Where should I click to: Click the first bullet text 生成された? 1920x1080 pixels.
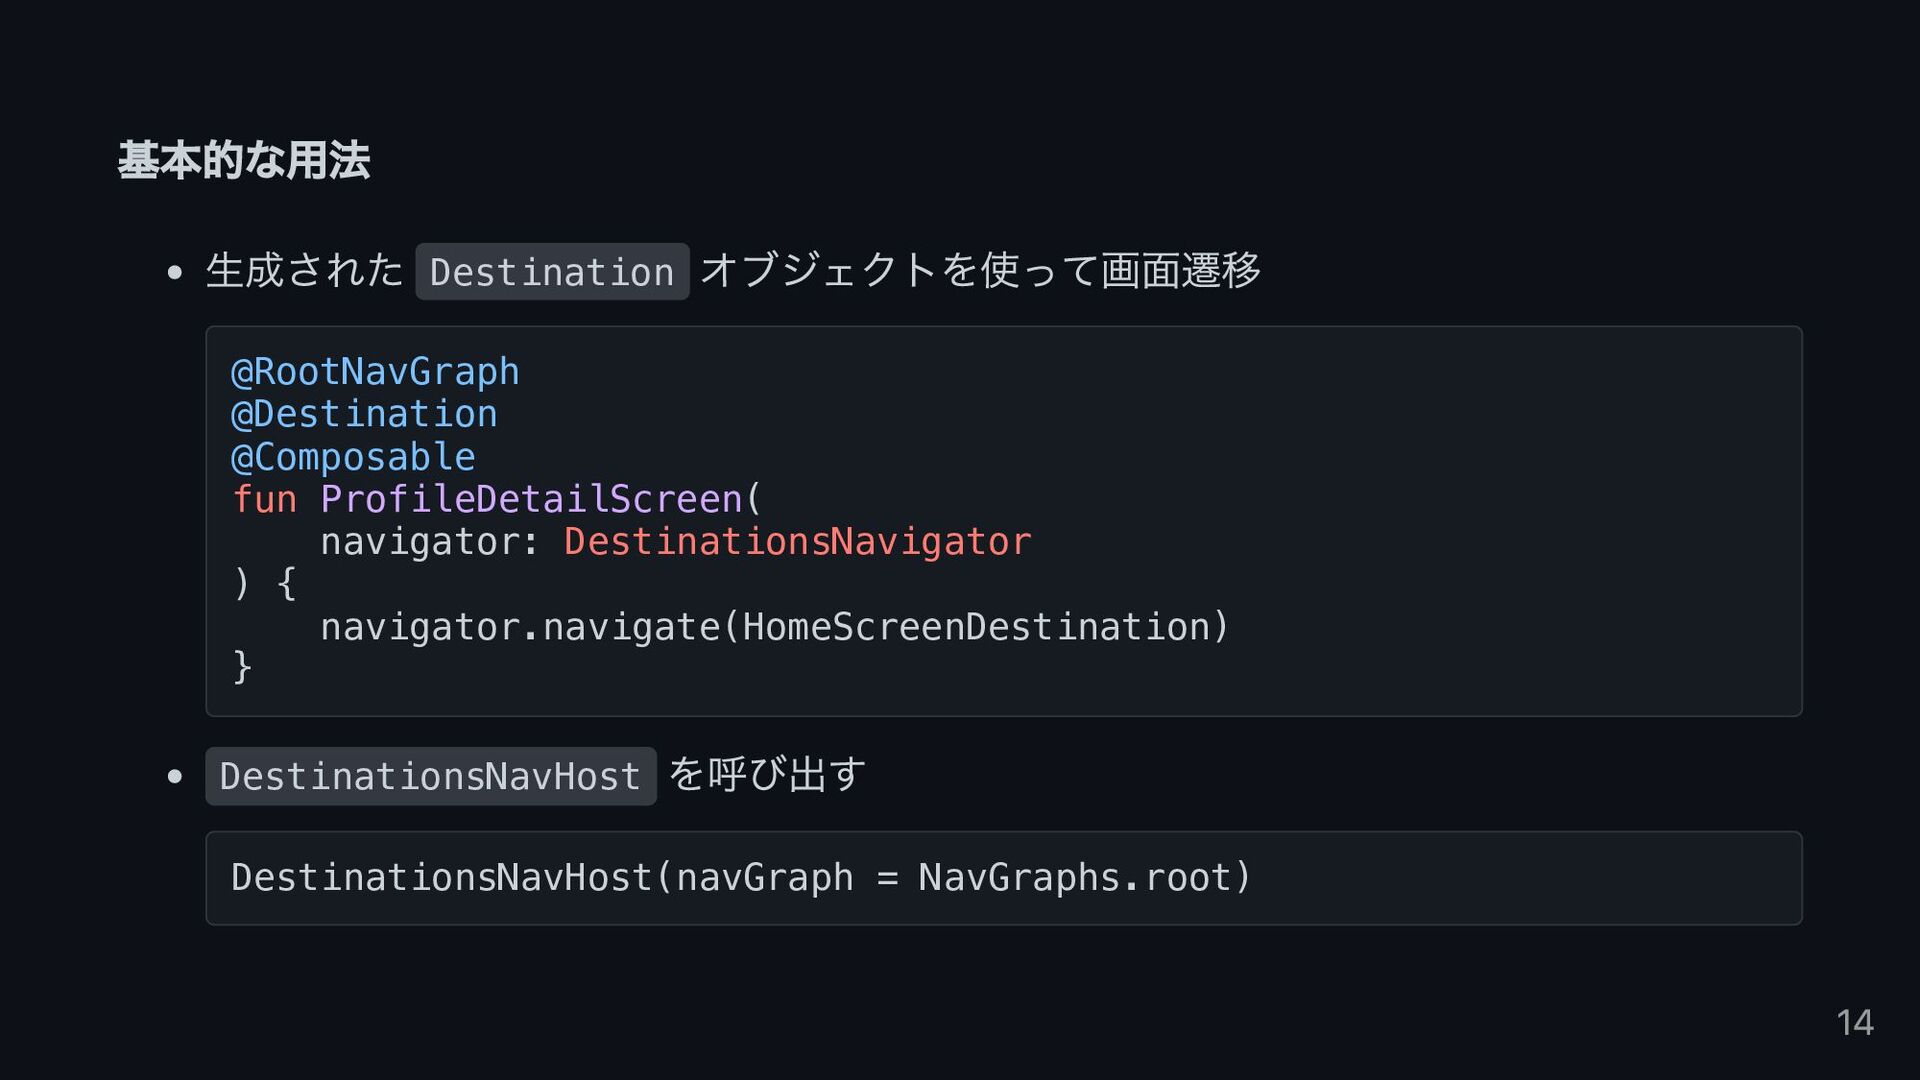coord(304,270)
